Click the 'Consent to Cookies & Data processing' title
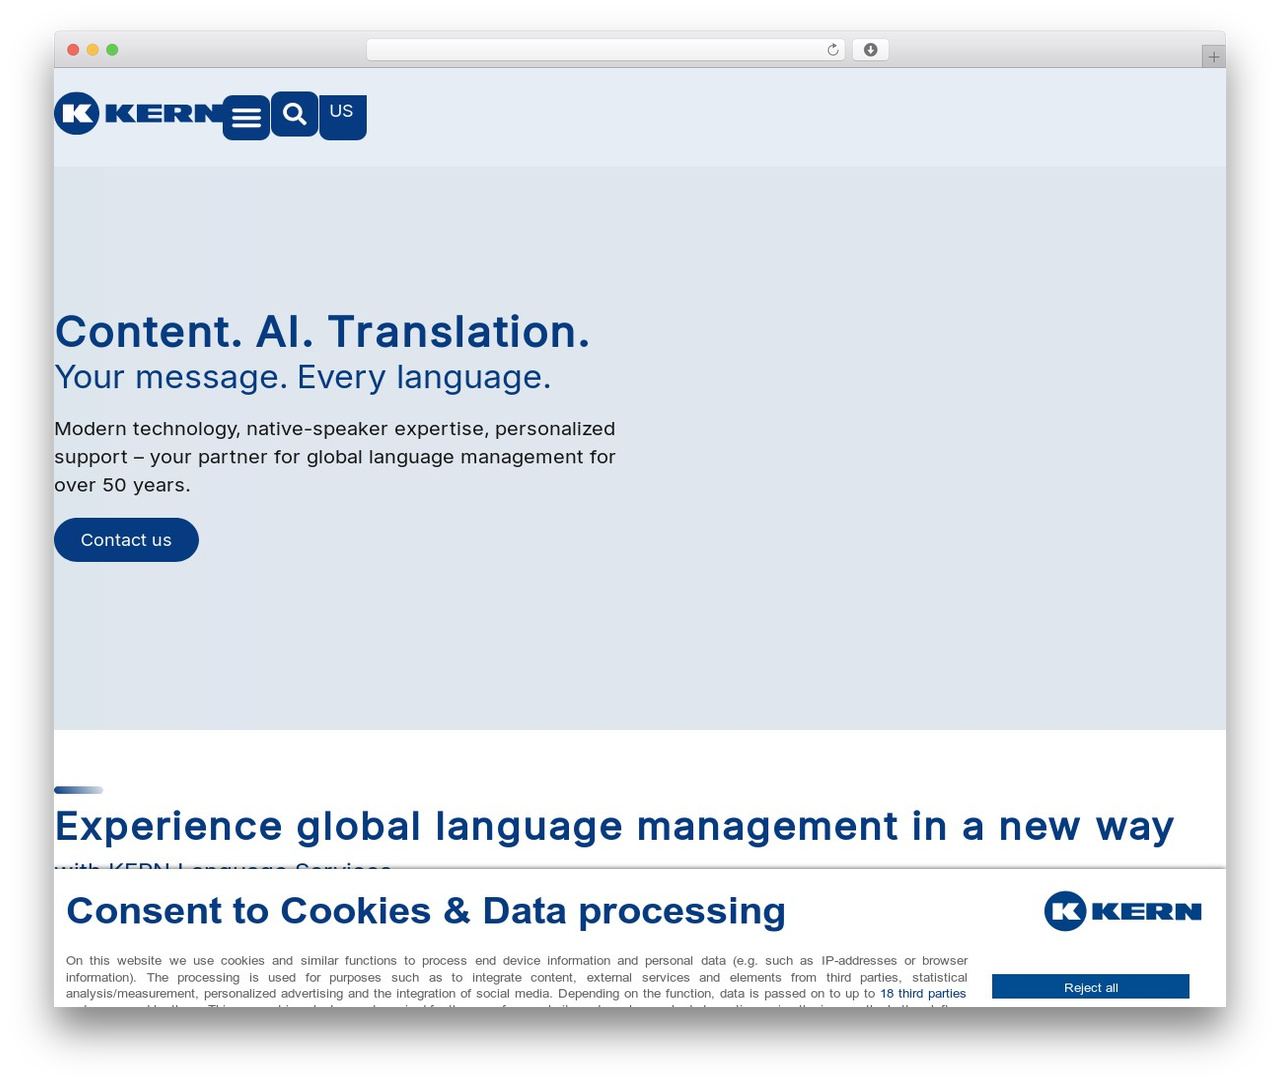This screenshot has height=1084, width=1280. tap(426, 911)
